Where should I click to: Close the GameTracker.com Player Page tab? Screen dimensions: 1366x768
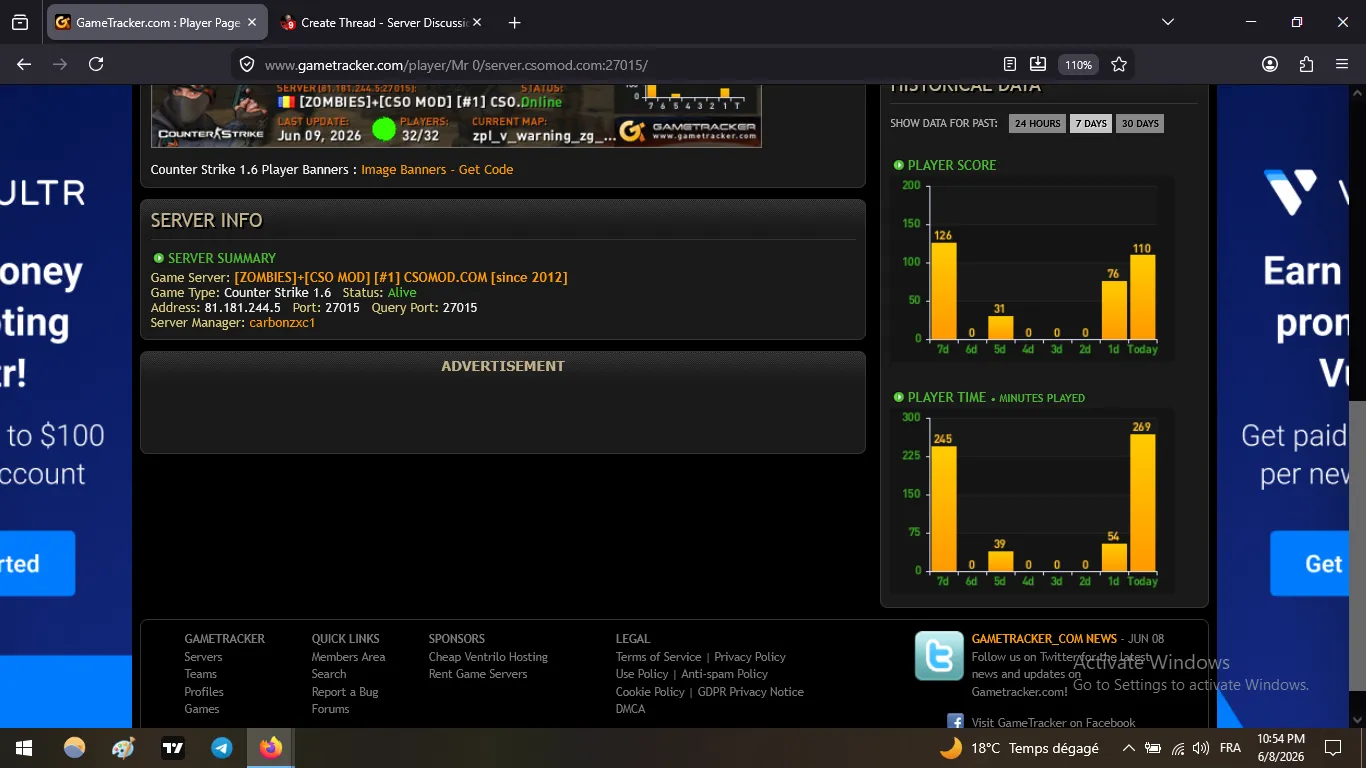(252, 22)
